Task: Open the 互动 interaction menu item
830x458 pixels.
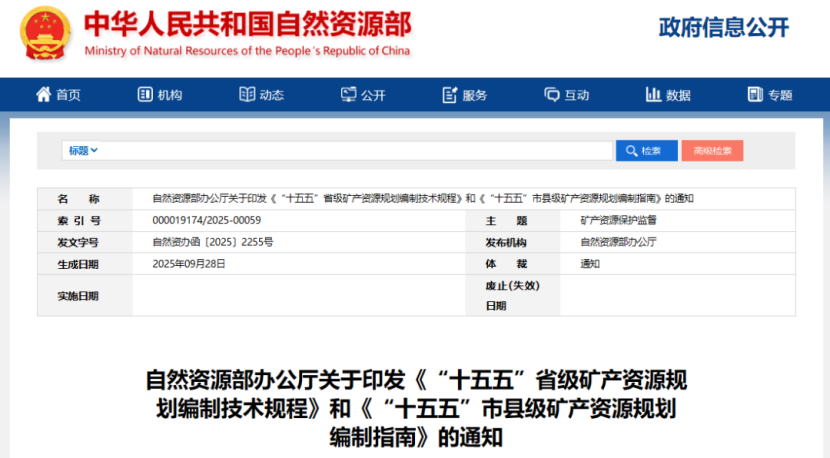Action: coord(577,95)
